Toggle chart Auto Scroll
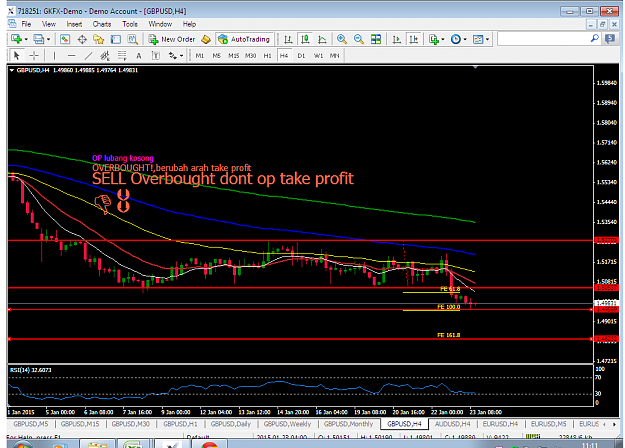This screenshot has height=448, width=625. (397, 39)
